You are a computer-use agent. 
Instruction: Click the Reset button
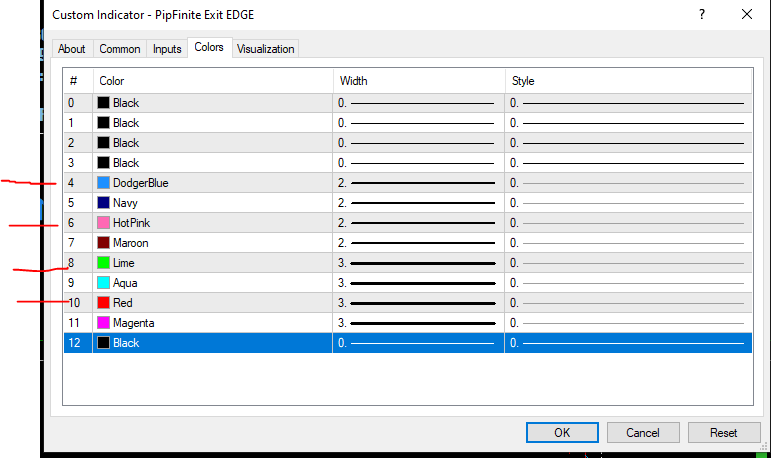click(x=723, y=432)
